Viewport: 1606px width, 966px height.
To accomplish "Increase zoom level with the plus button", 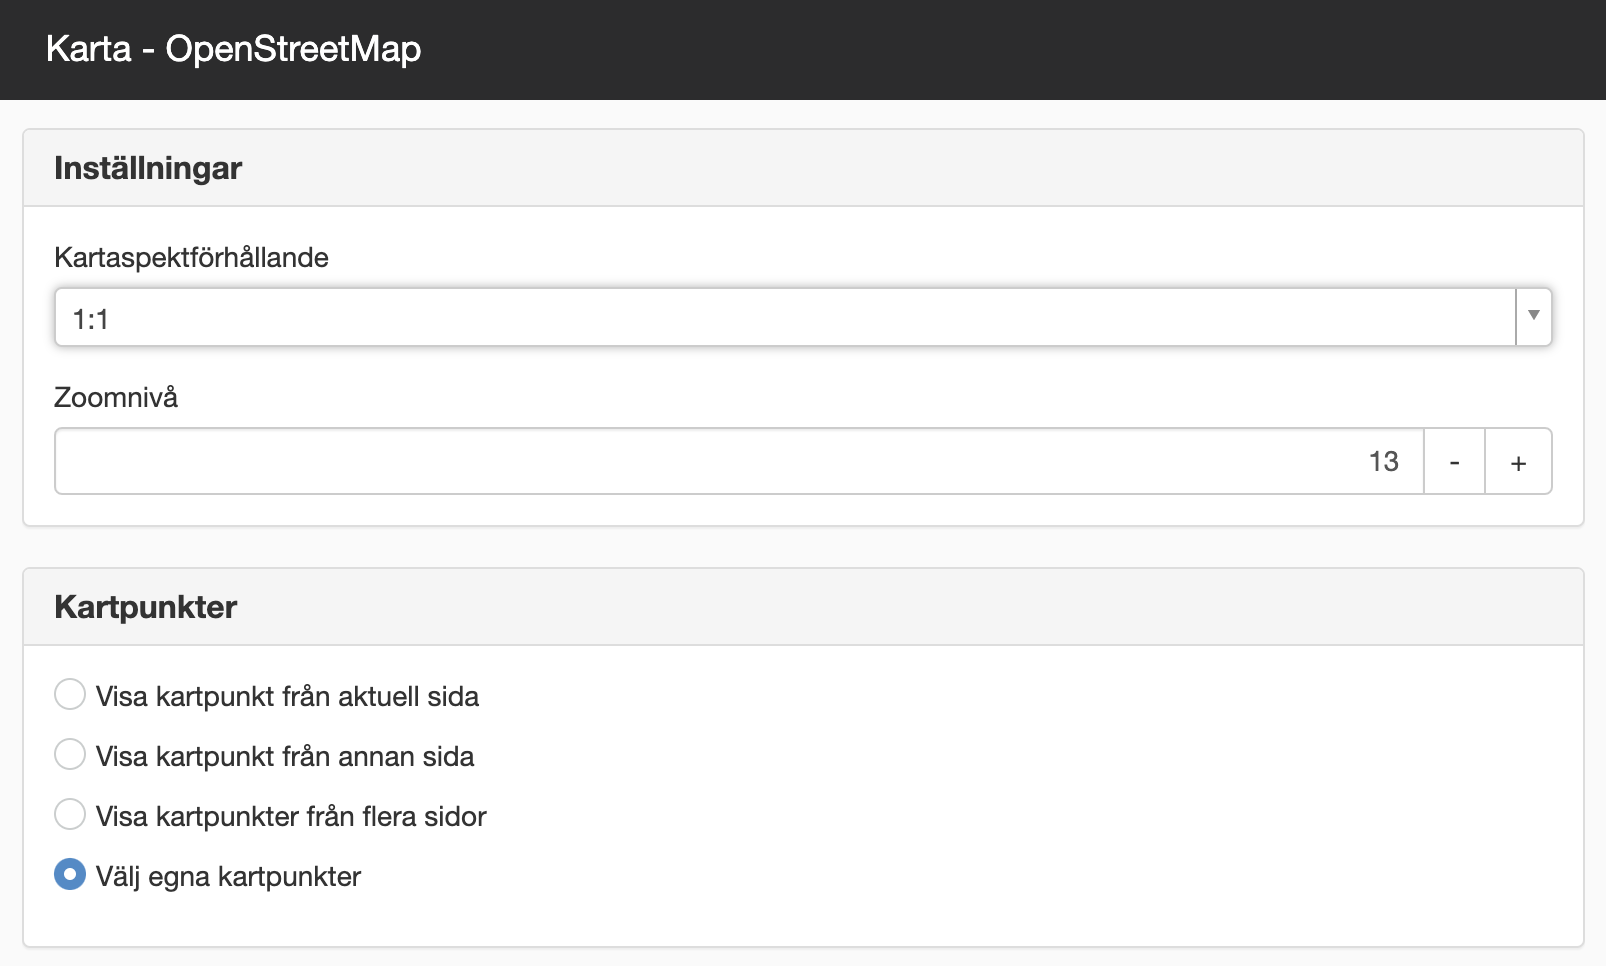I will pyautogui.click(x=1518, y=461).
